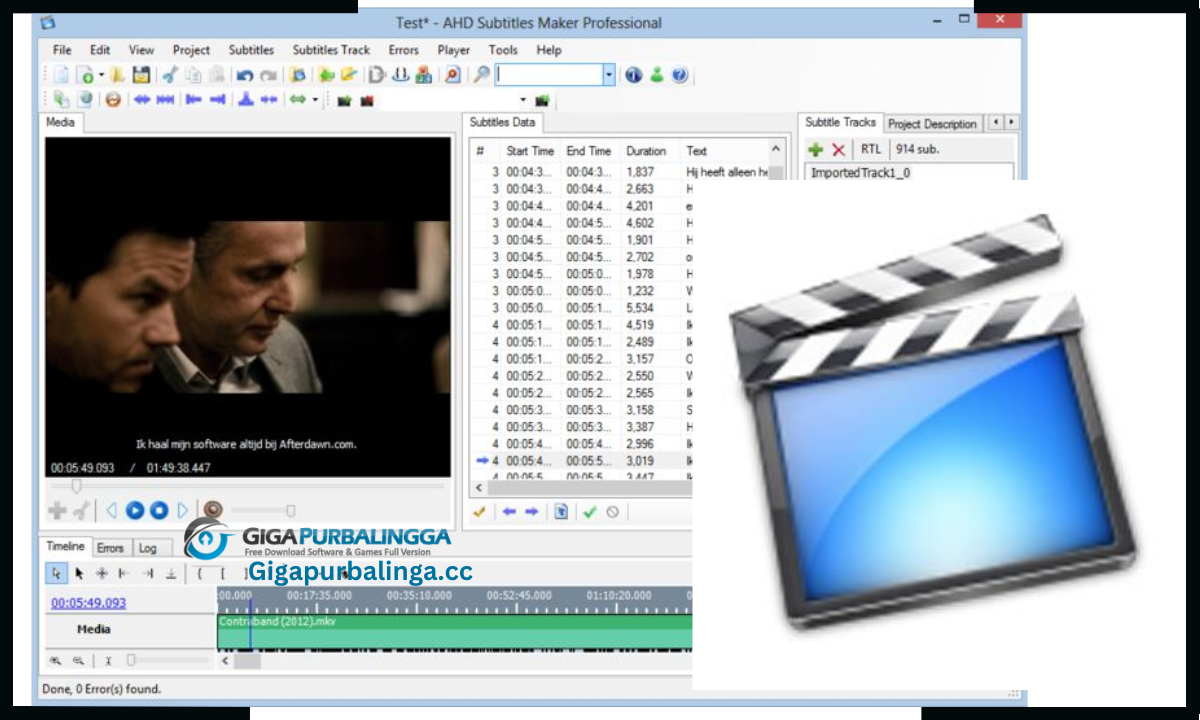Image resolution: width=1200 pixels, height=720 pixels.
Task: Click the gray circle-slash icon below the subtitles list
Action: [612, 512]
